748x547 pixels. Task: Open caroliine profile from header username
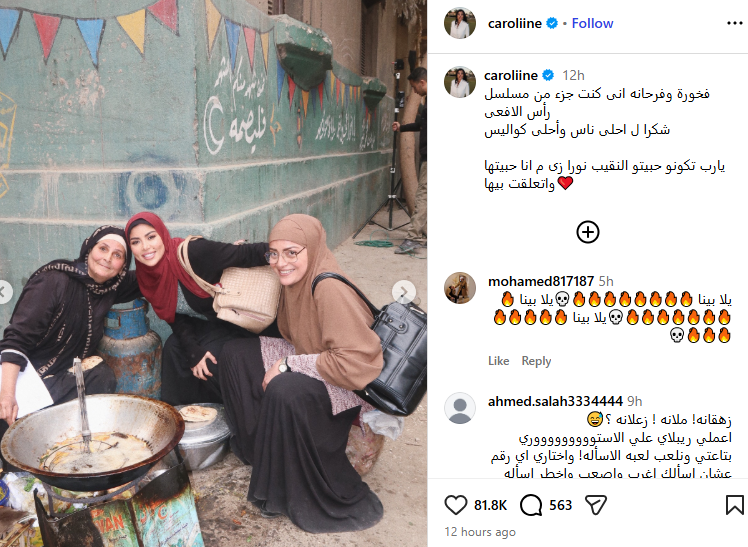514,23
